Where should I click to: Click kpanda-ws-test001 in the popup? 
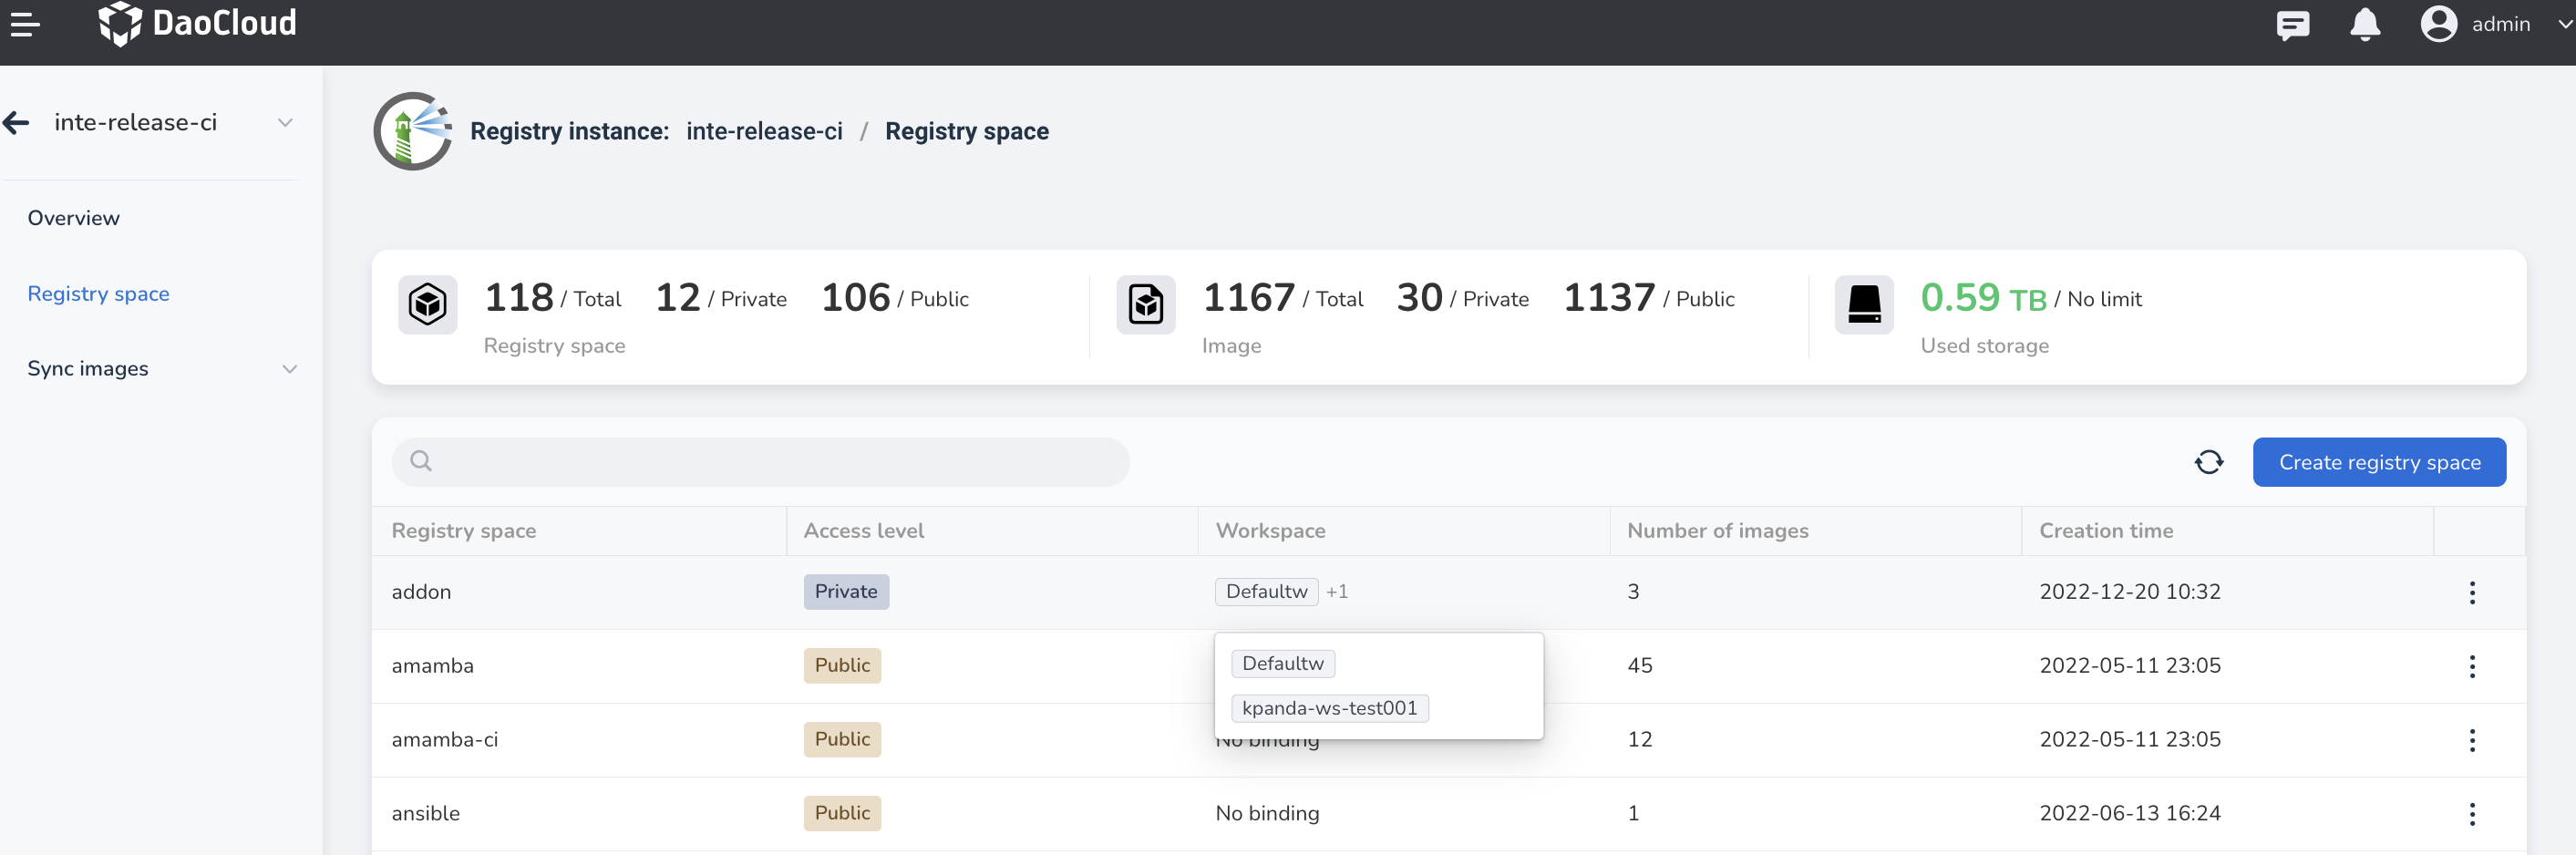click(x=1329, y=708)
